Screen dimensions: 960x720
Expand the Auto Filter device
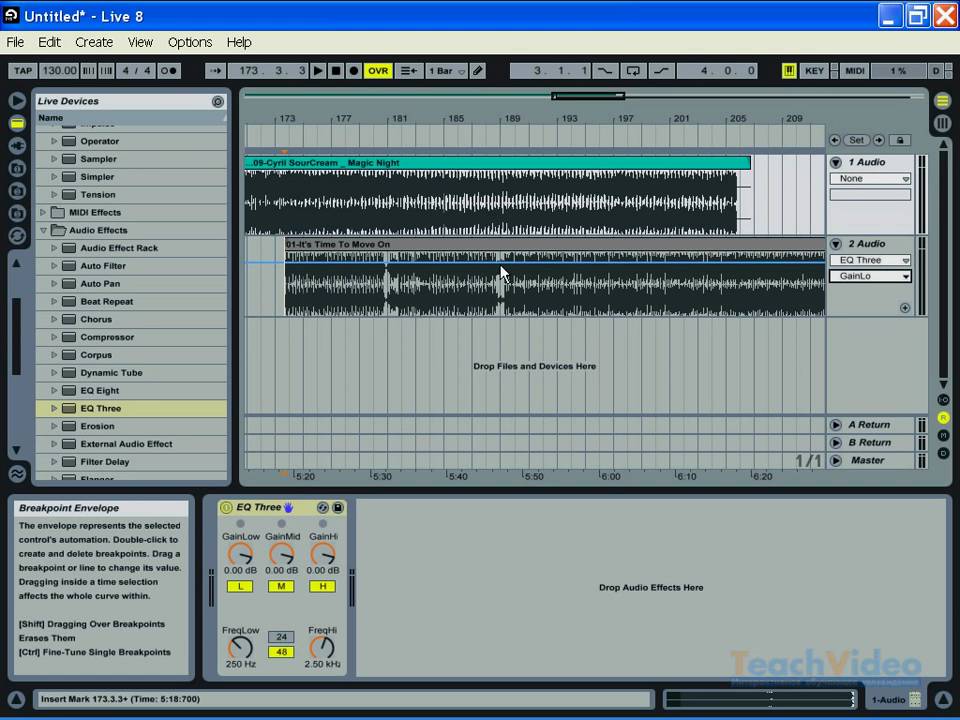pyautogui.click(x=54, y=266)
